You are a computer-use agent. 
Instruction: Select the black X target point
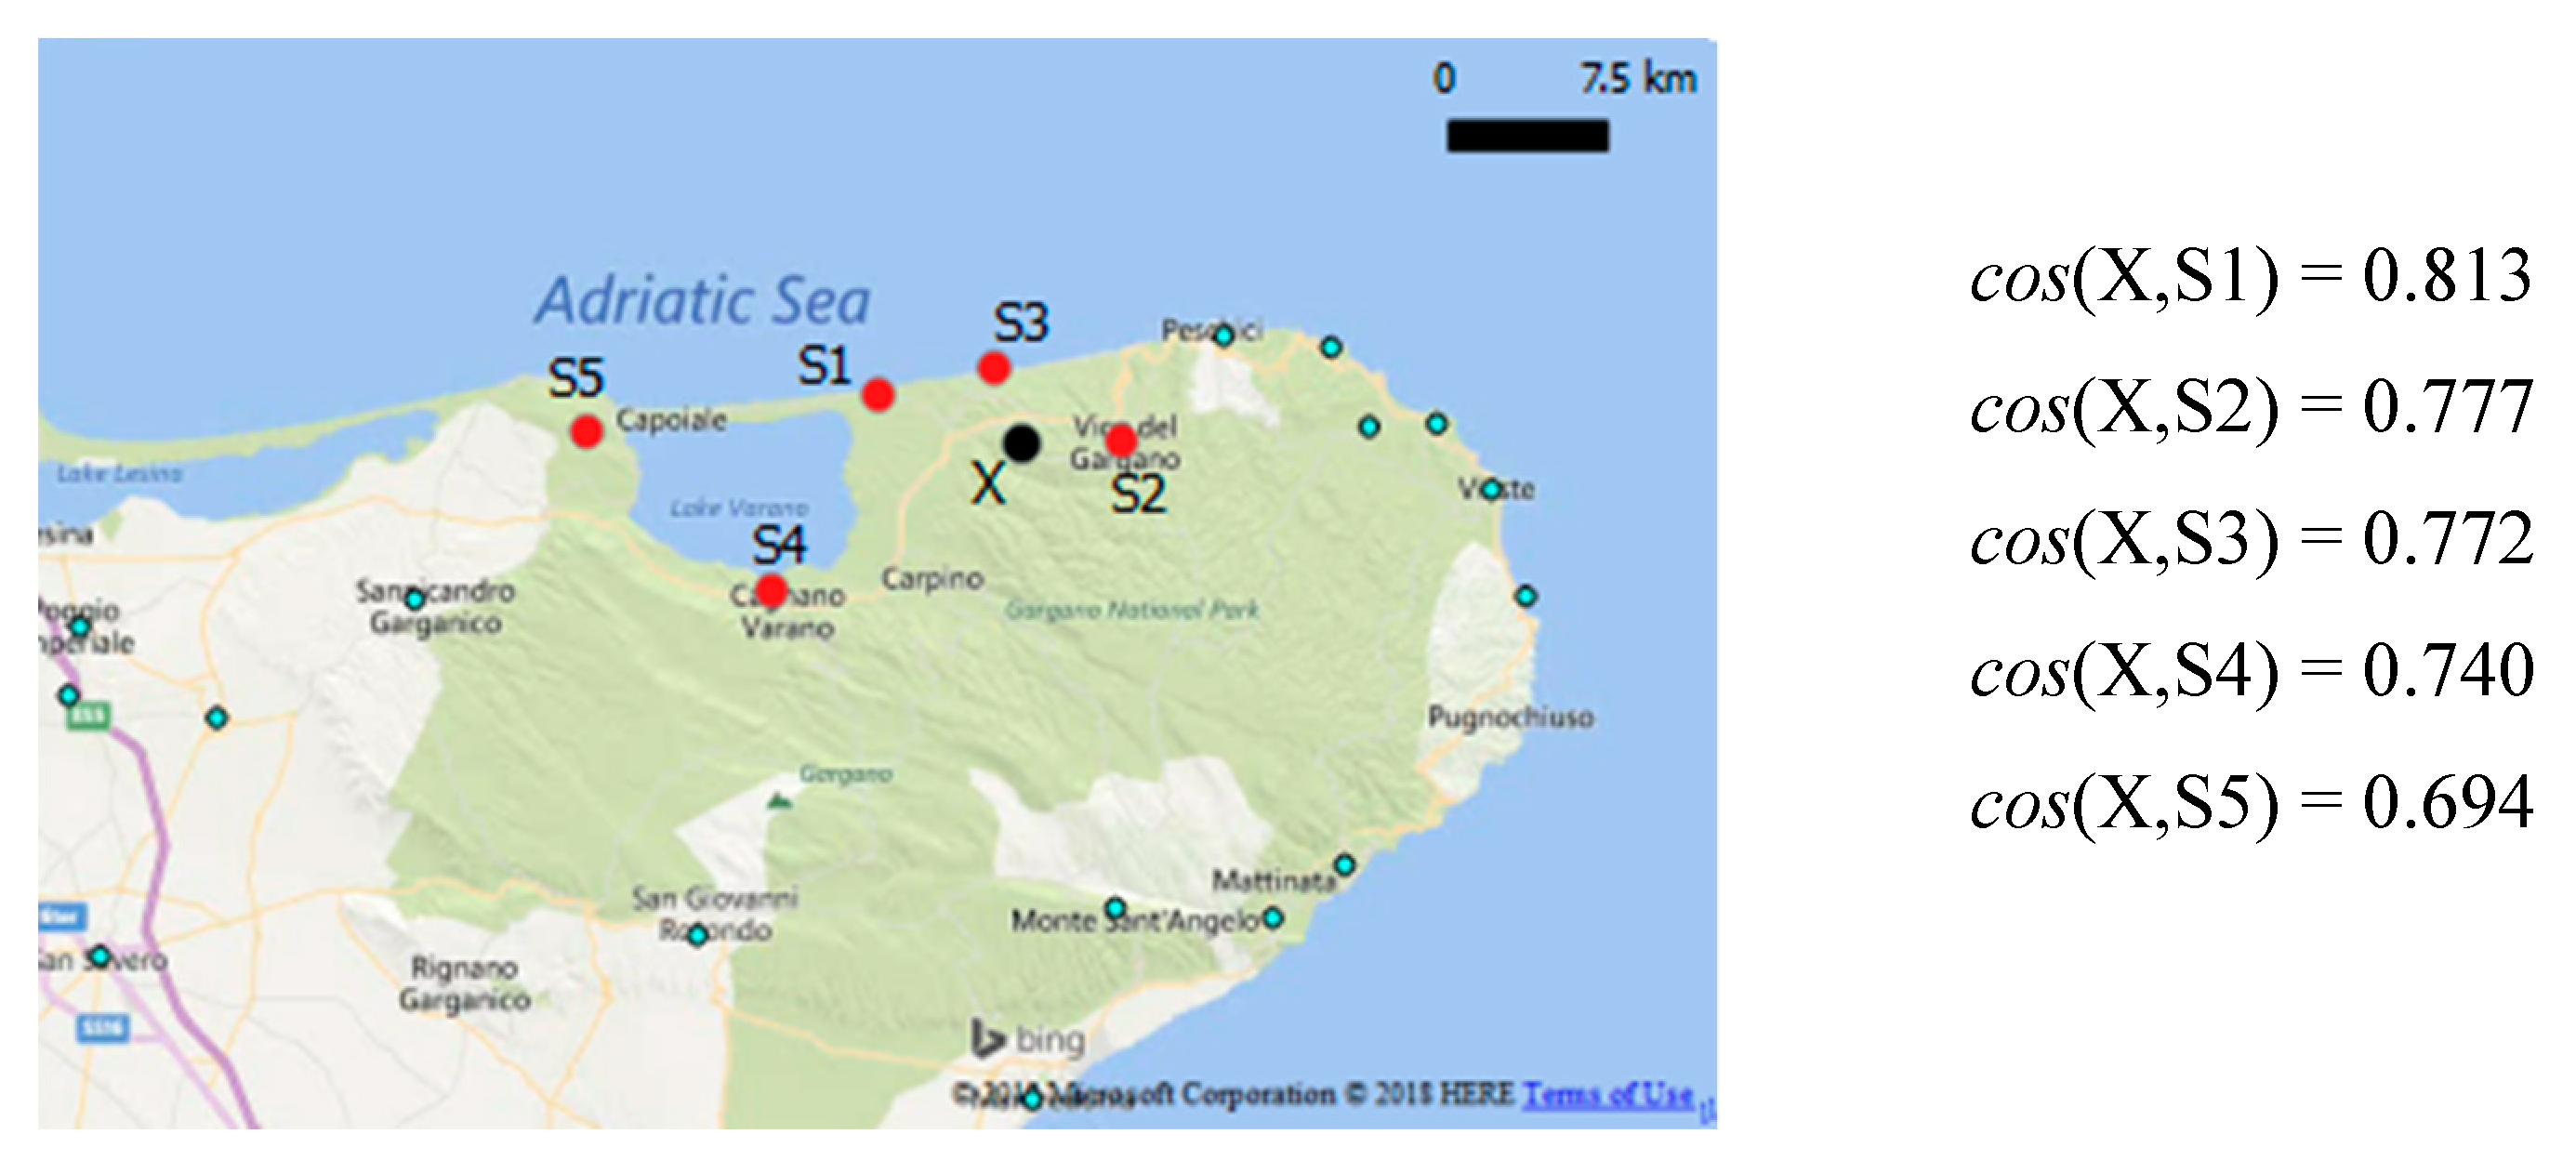click(1021, 442)
